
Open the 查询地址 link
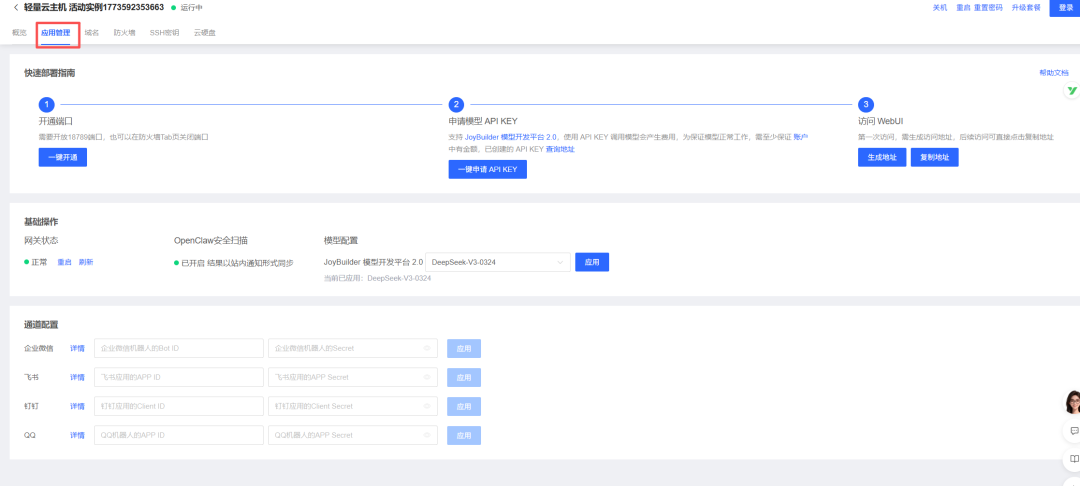pyautogui.click(x=560, y=149)
